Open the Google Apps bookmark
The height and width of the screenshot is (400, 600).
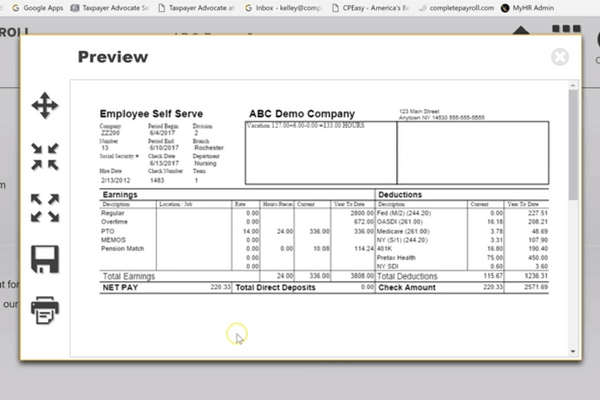pos(38,8)
